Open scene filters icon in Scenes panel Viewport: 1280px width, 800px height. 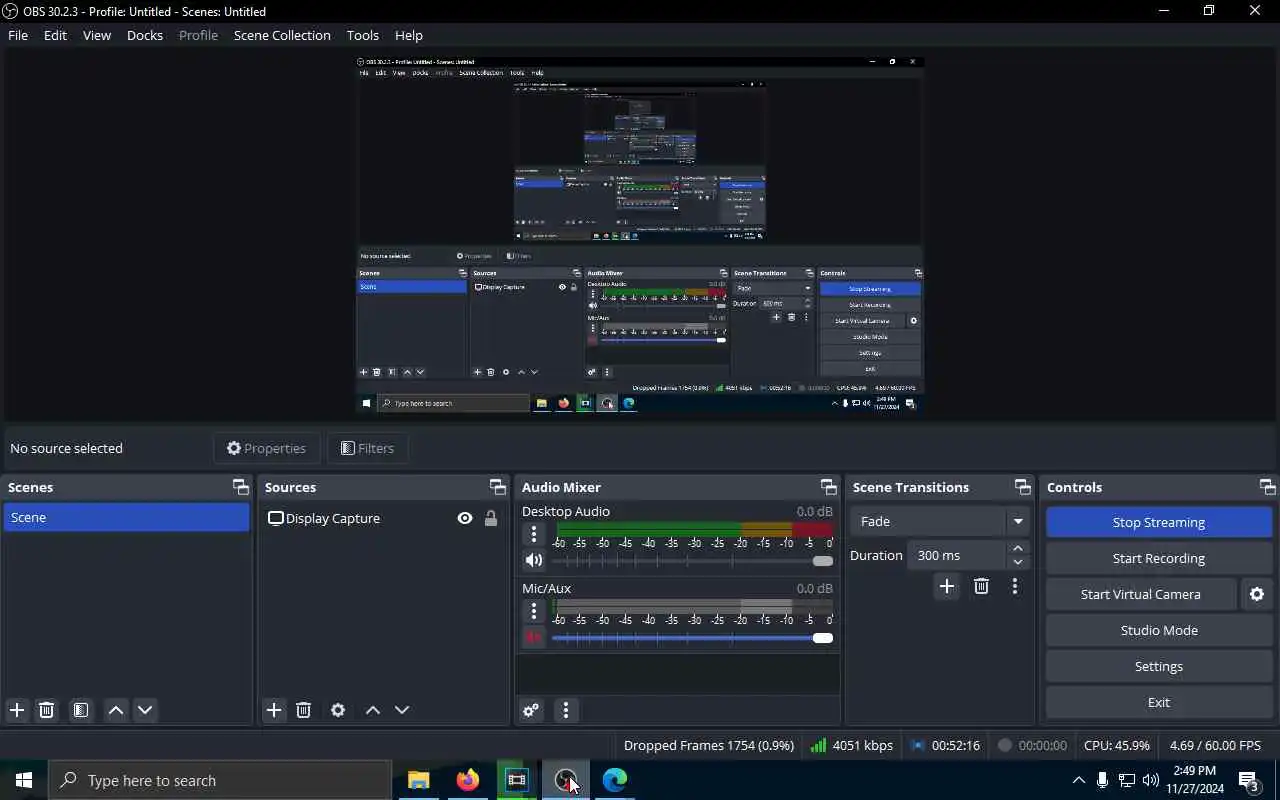point(81,710)
